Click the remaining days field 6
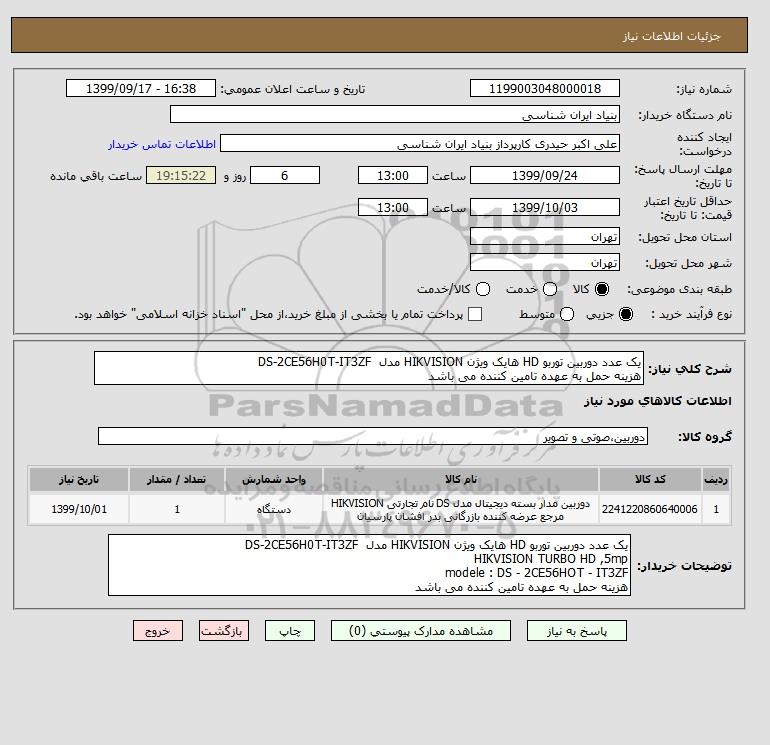Screen dimensions: 770x745 pos(285,175)
